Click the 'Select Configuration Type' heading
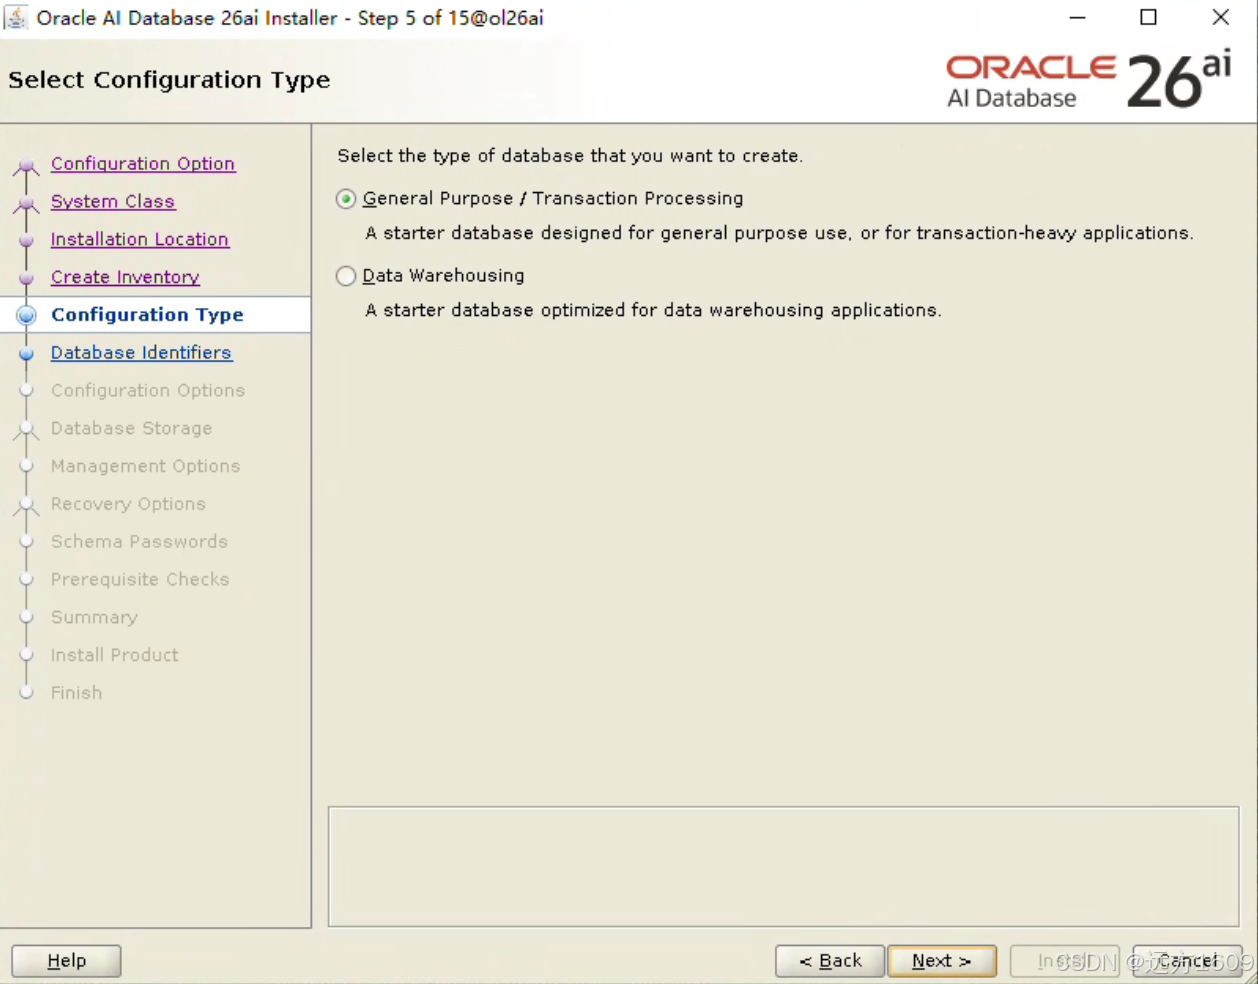Screen dimensions: 1258x984 tap(169, 80)
